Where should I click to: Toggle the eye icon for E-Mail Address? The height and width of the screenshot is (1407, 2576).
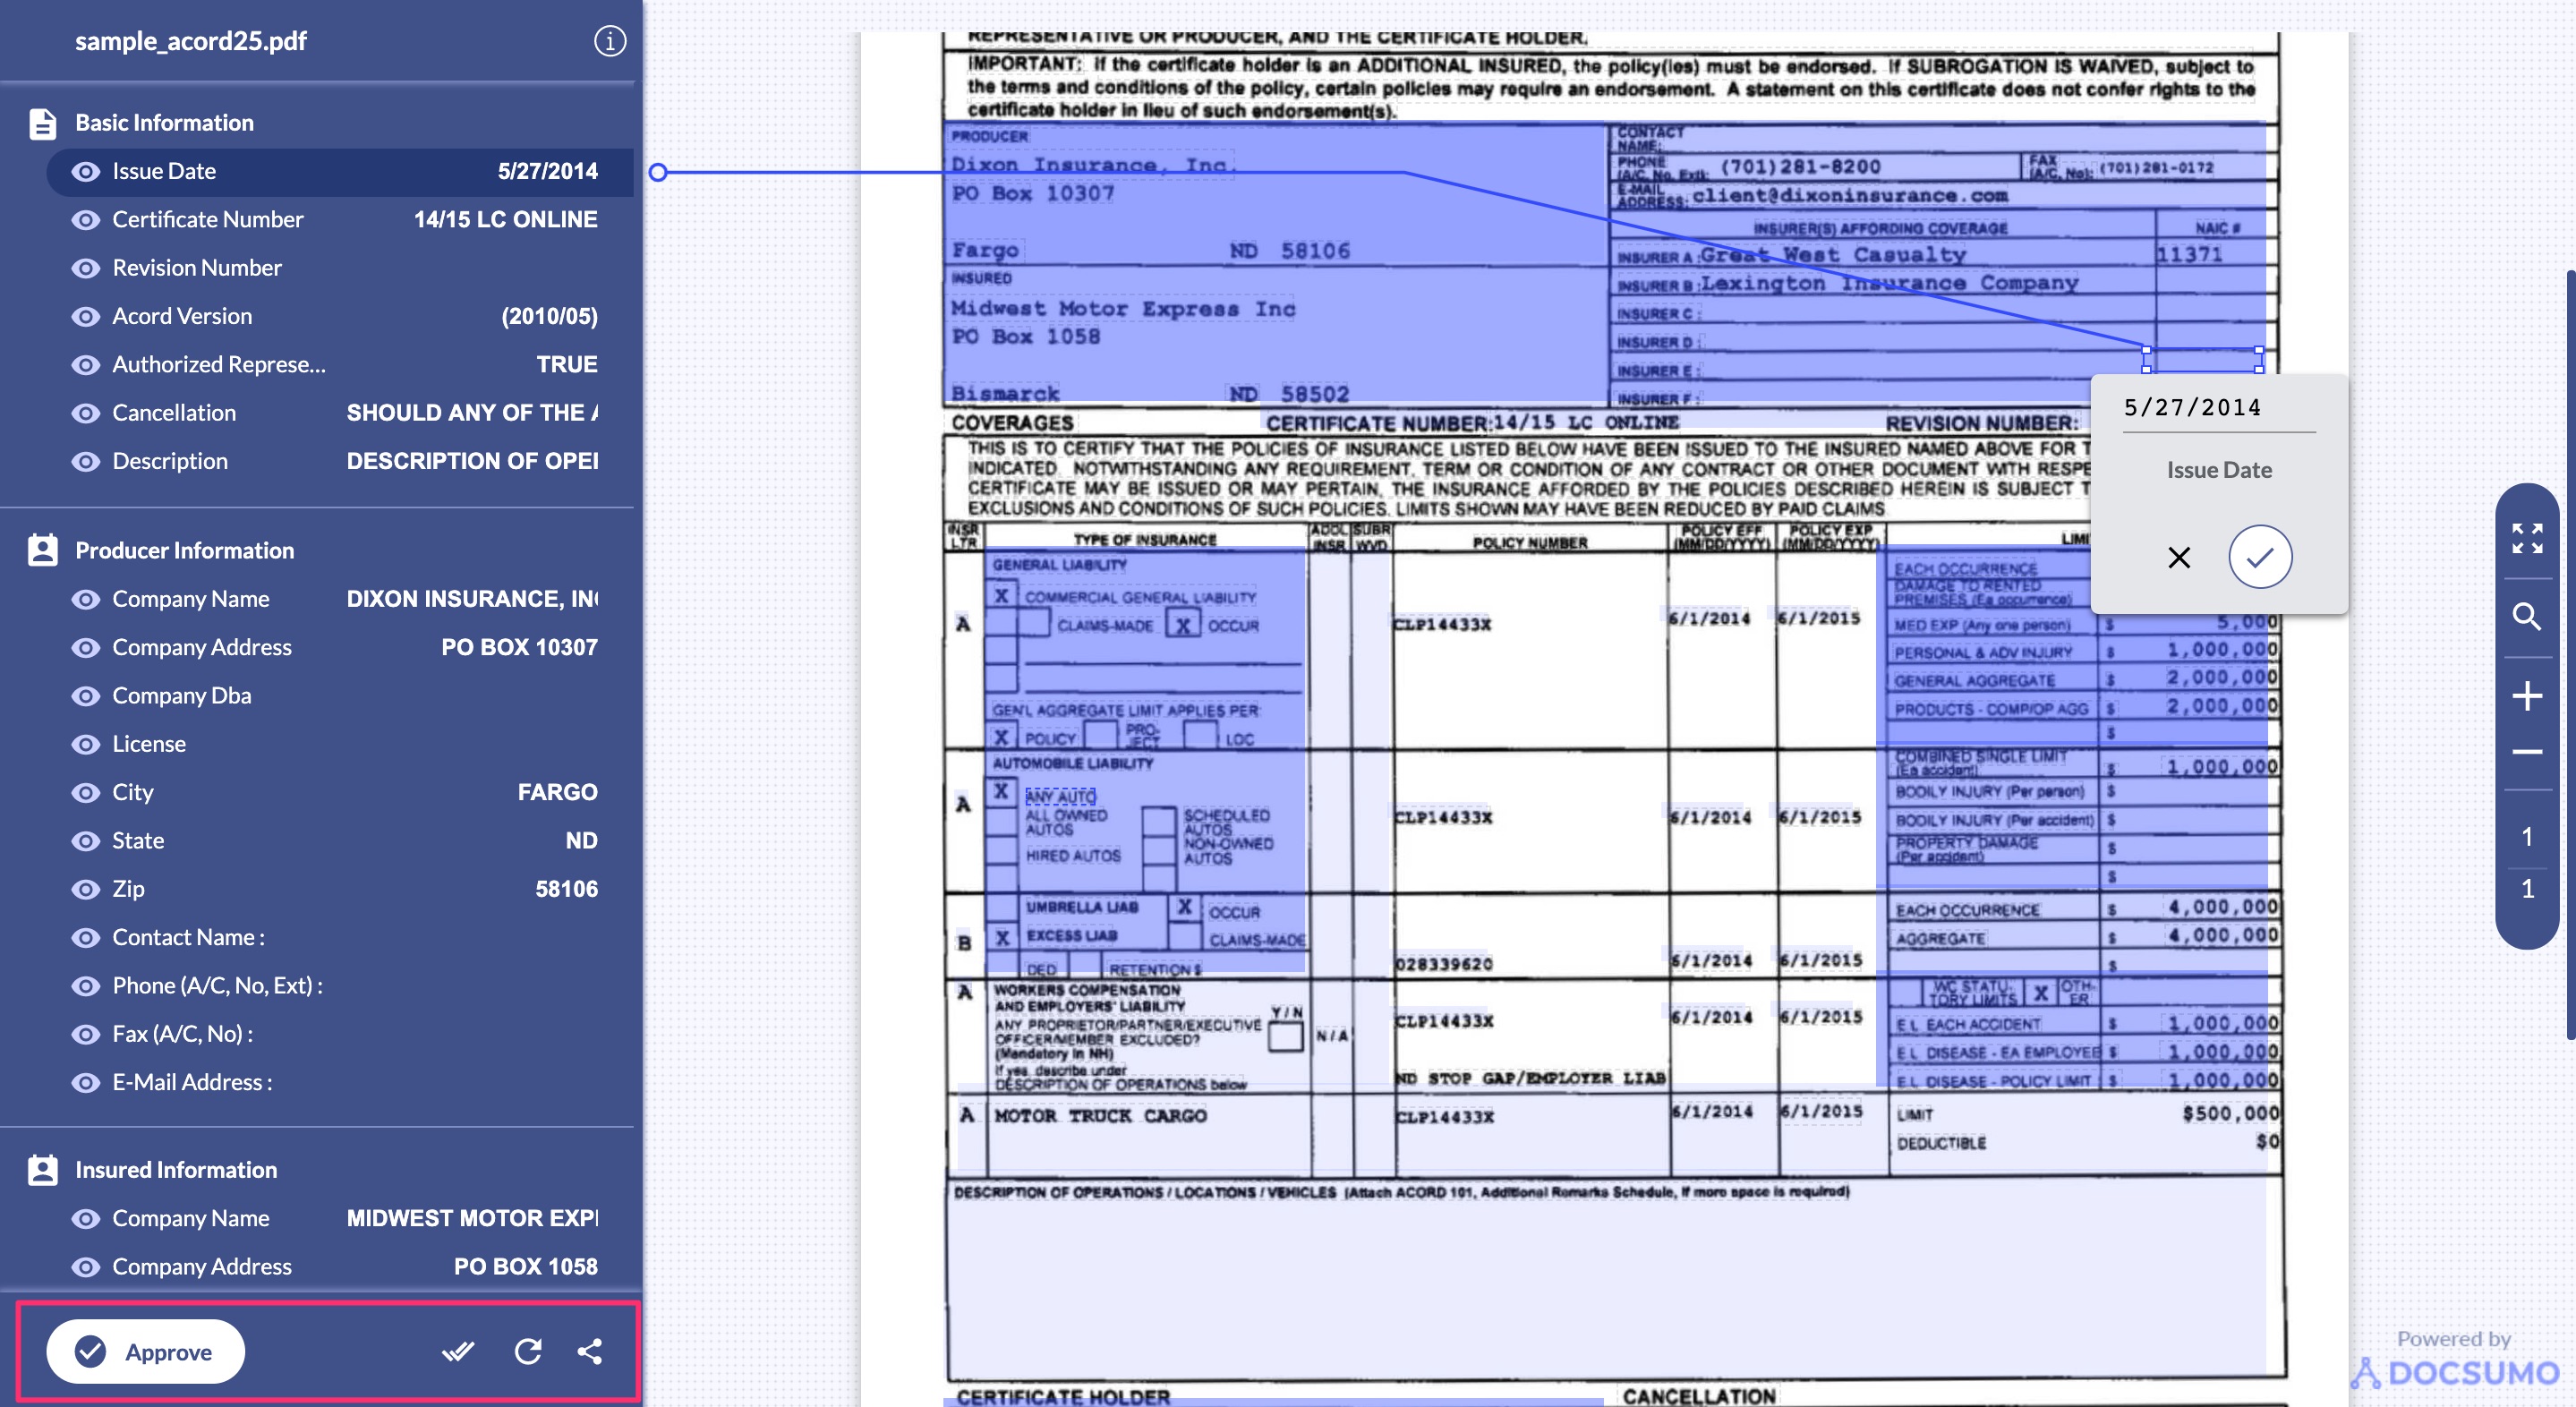pos(86,1083)
